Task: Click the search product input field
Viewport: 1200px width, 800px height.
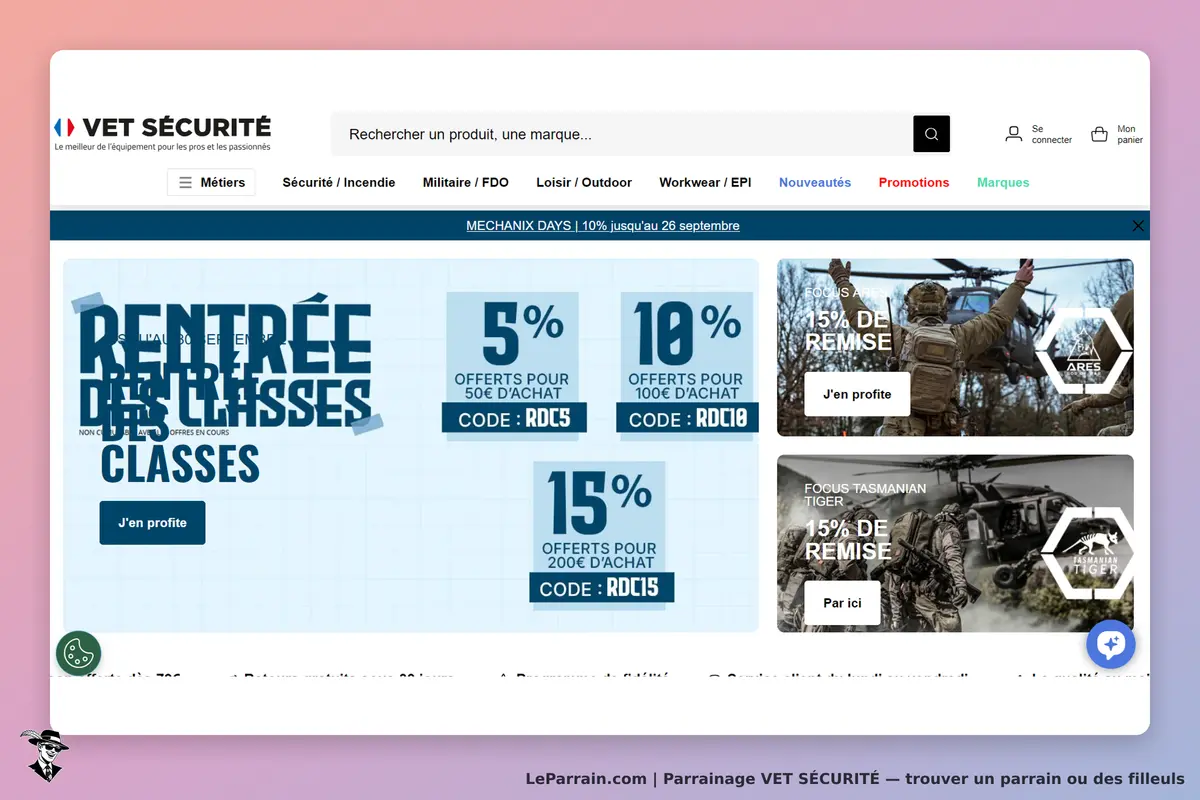Action: pyautogui.click(x=622, y=134)
